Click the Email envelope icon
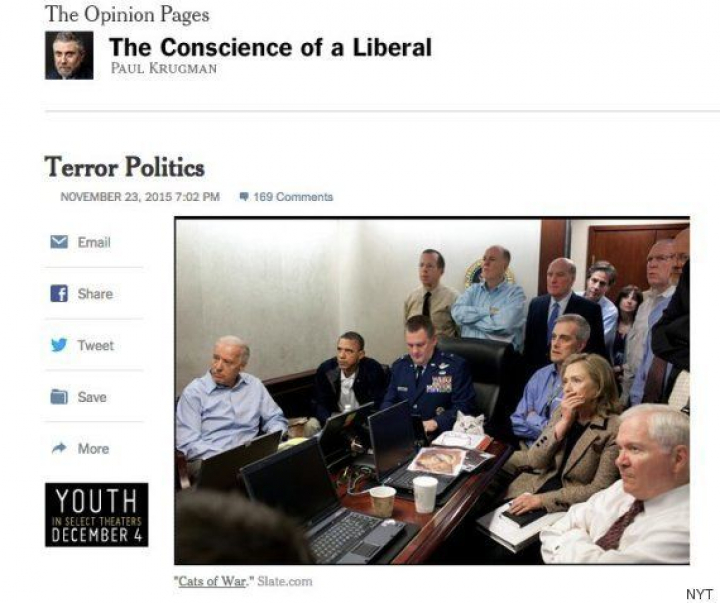The image size is (720, 603). [59, 242]
